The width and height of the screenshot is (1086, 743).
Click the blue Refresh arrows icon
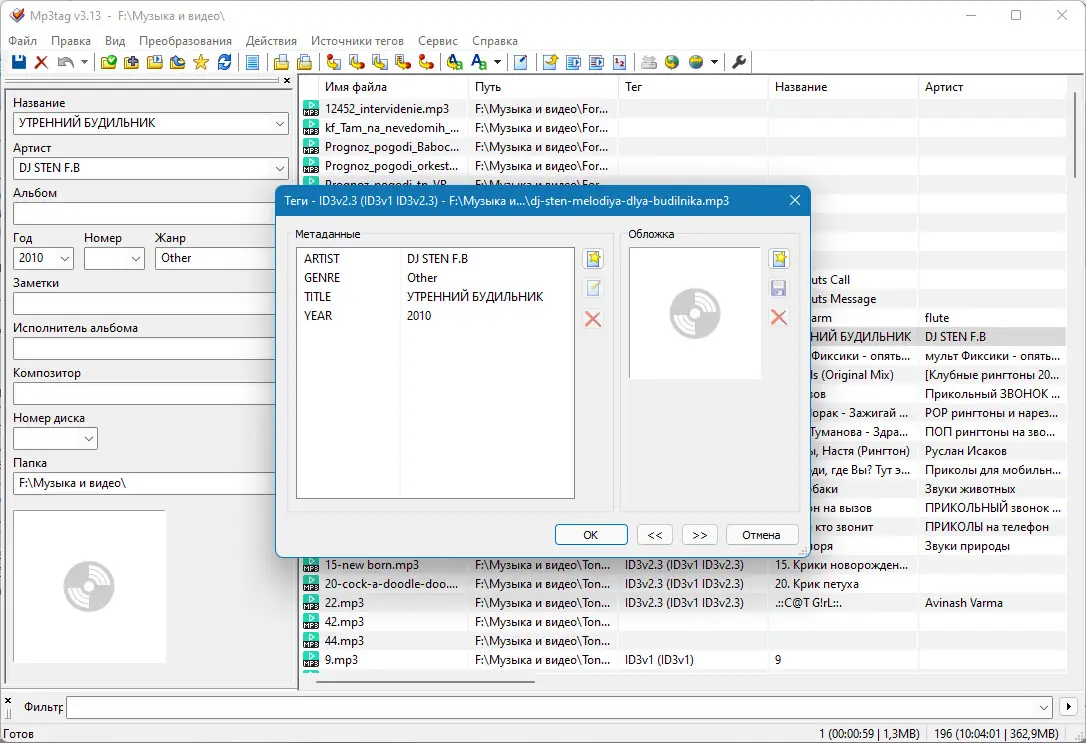[x=224, y=62]
